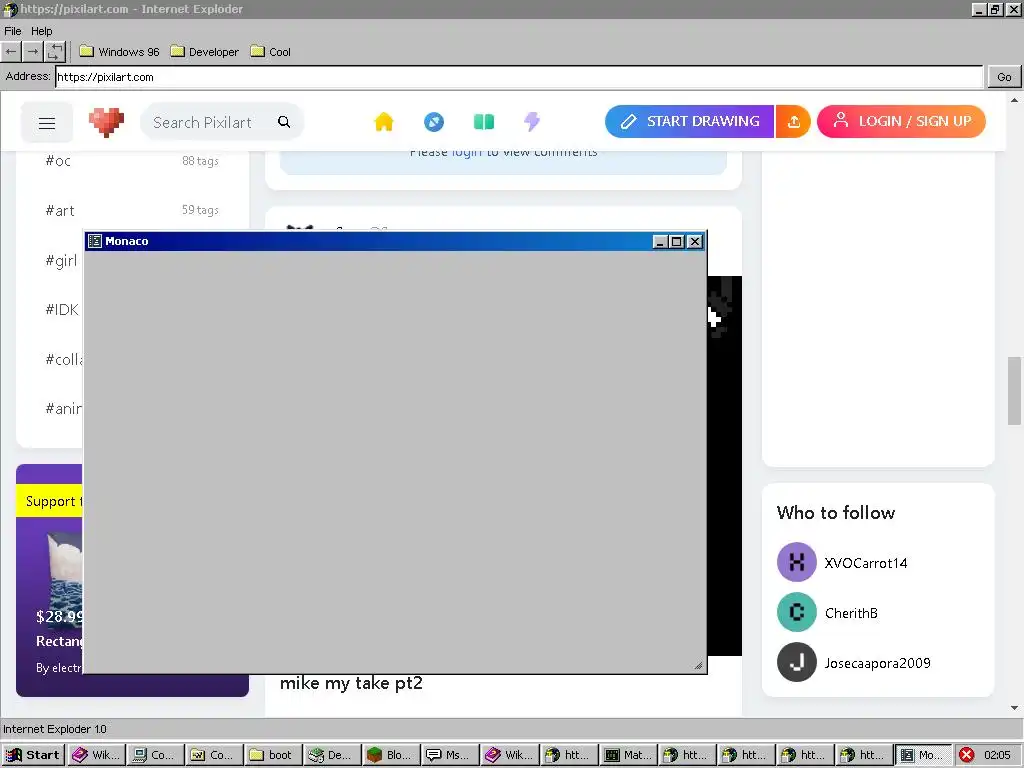Open the blue compass explore icon

pyautogui.click(x=434, y=121)
